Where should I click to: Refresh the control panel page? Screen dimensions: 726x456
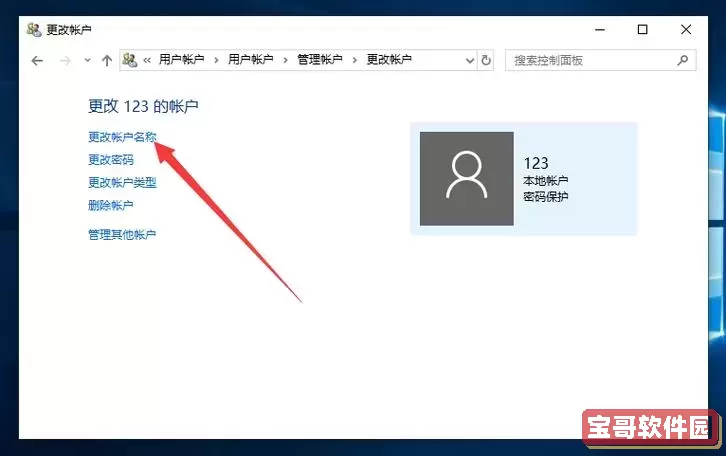click(x=486, y=60)
